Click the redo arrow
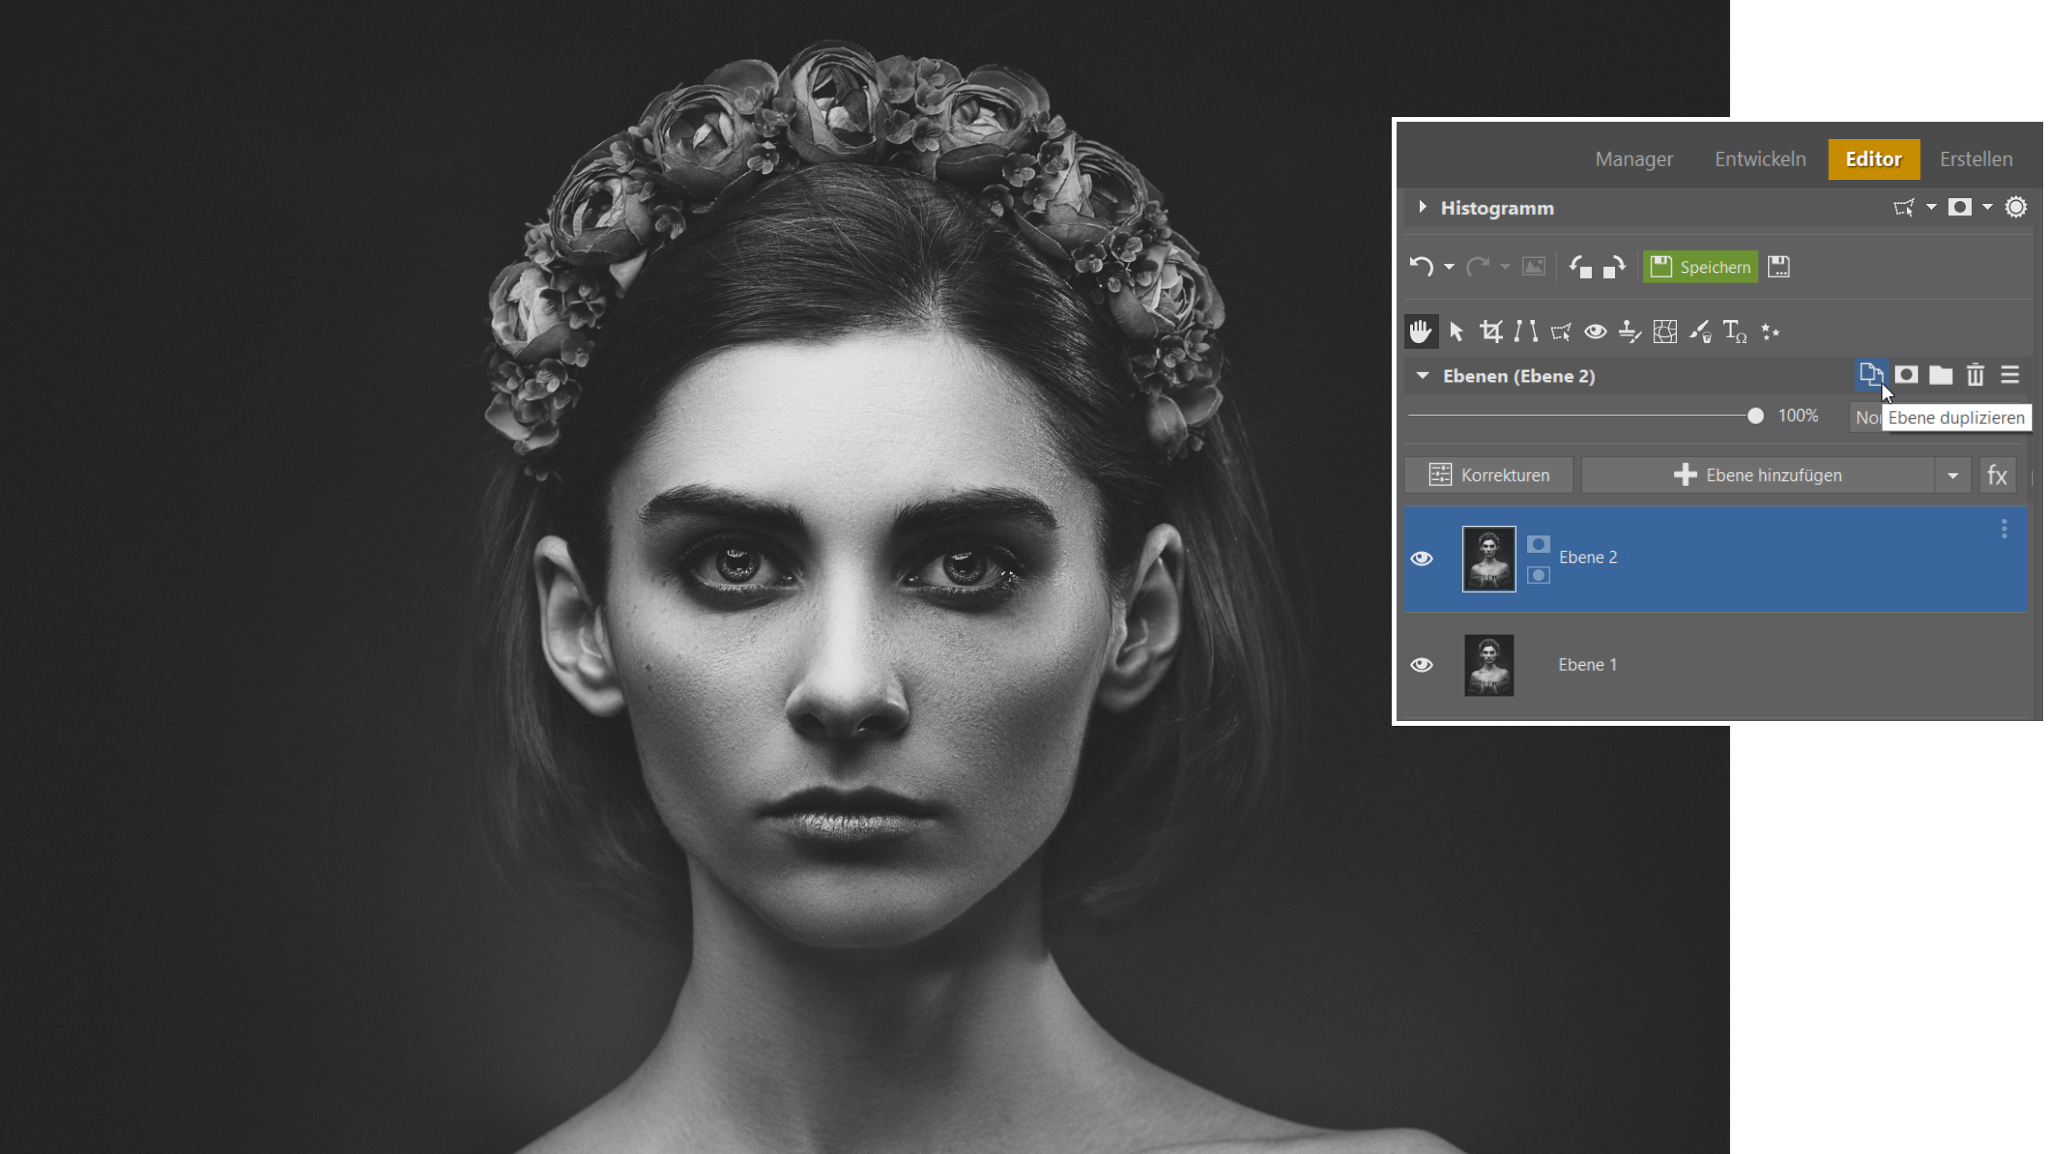This screenshot has height=1154, width=2048. (x=1477, y=266)
